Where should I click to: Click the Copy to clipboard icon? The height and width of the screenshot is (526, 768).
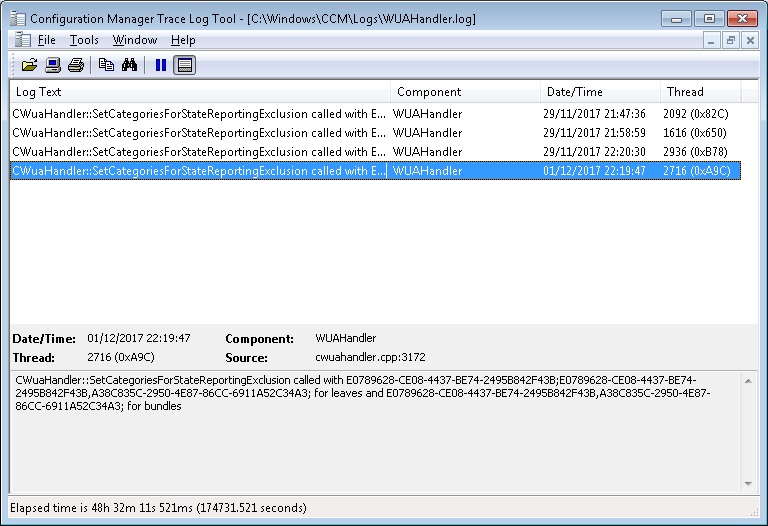click(x=106, y=65)
